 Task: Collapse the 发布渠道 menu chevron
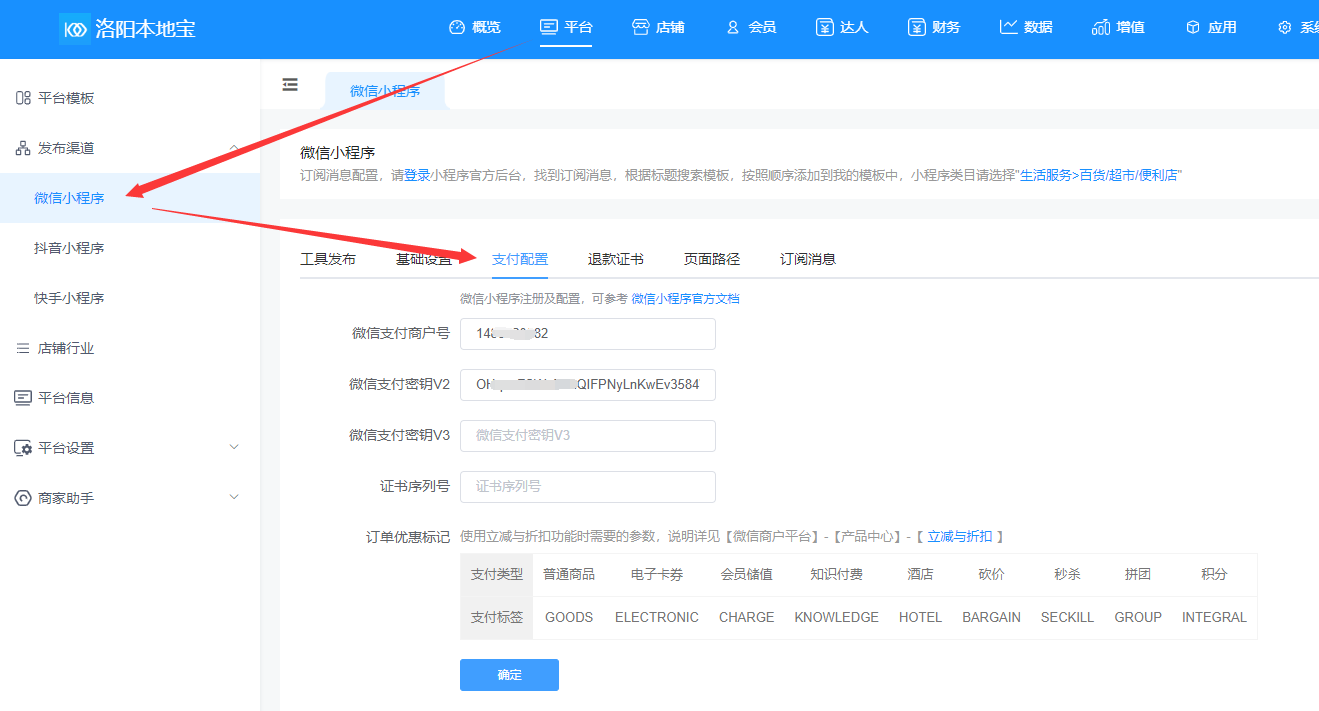234,148
